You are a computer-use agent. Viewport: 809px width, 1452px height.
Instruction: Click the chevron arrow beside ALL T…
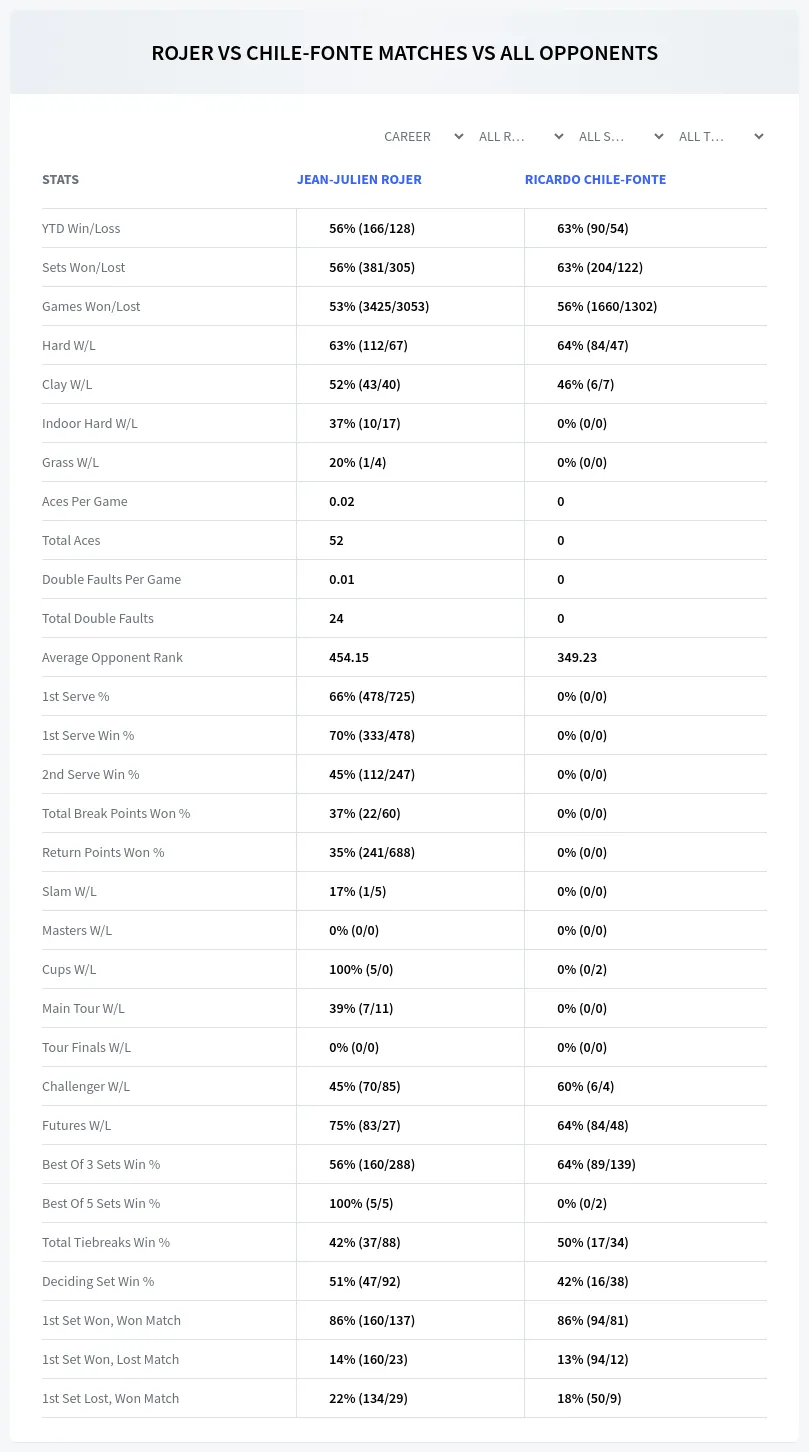tap(759, 136)
